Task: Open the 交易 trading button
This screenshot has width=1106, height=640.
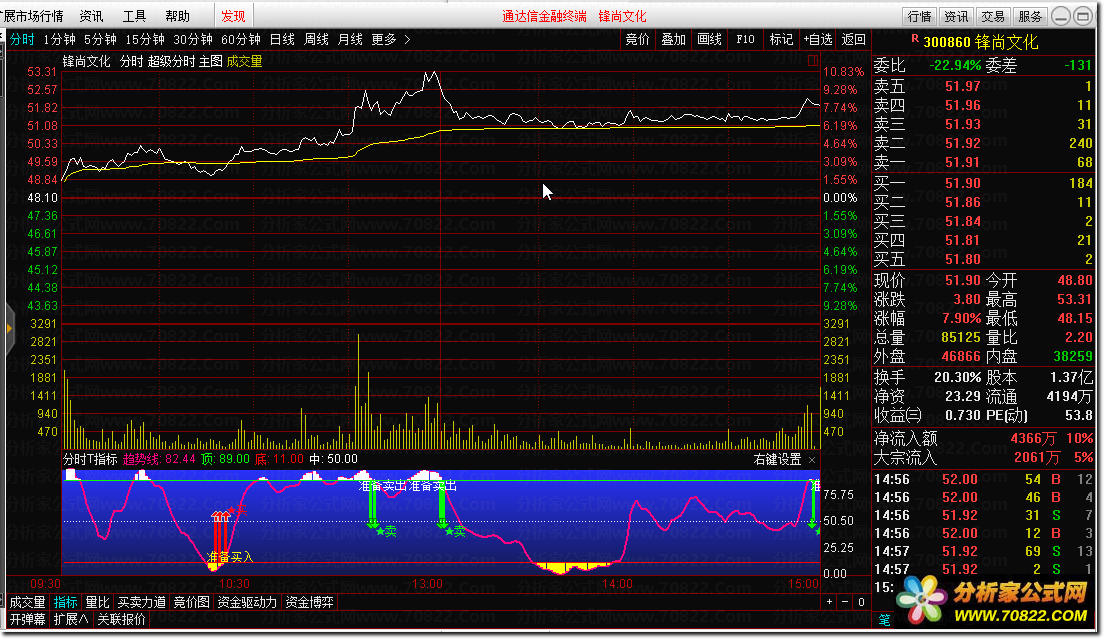Action: point(992,16)
